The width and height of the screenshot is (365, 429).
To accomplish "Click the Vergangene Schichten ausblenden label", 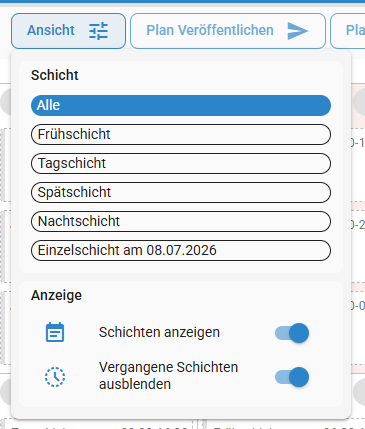I will (168, 376).
